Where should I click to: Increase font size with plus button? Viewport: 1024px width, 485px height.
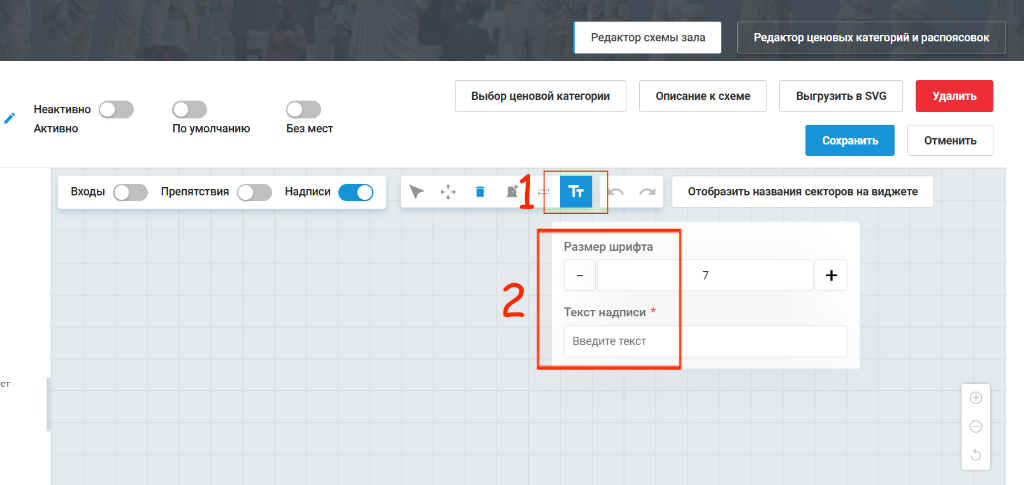pyautogui.click(x=831, y=275)
